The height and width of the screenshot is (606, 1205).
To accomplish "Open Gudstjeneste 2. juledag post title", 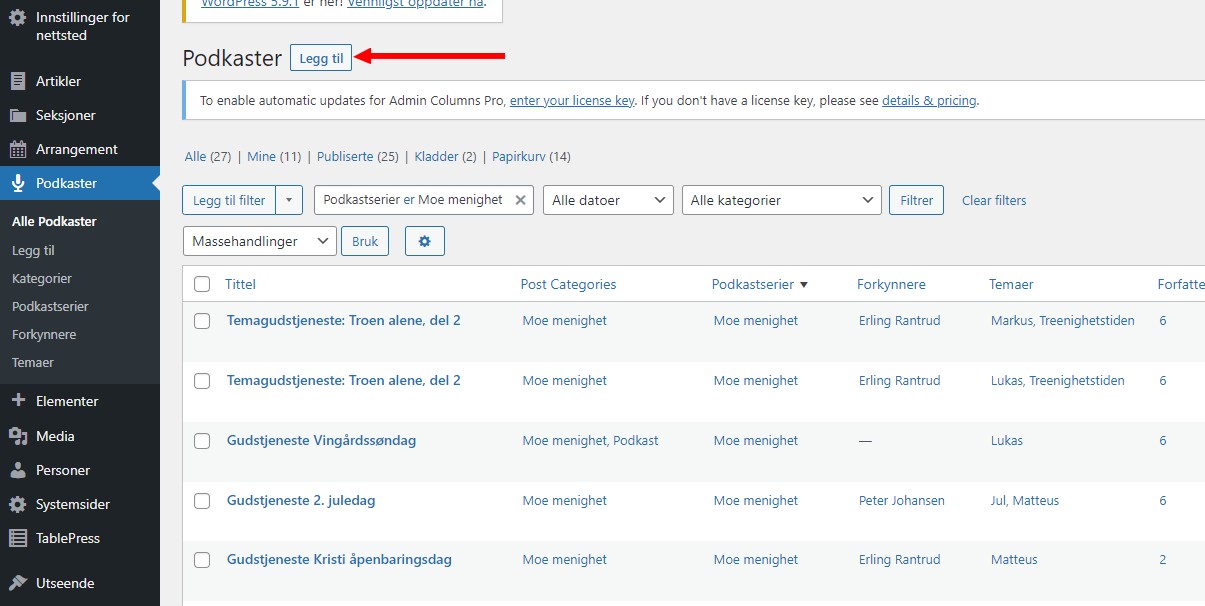I will coord(301,501).
